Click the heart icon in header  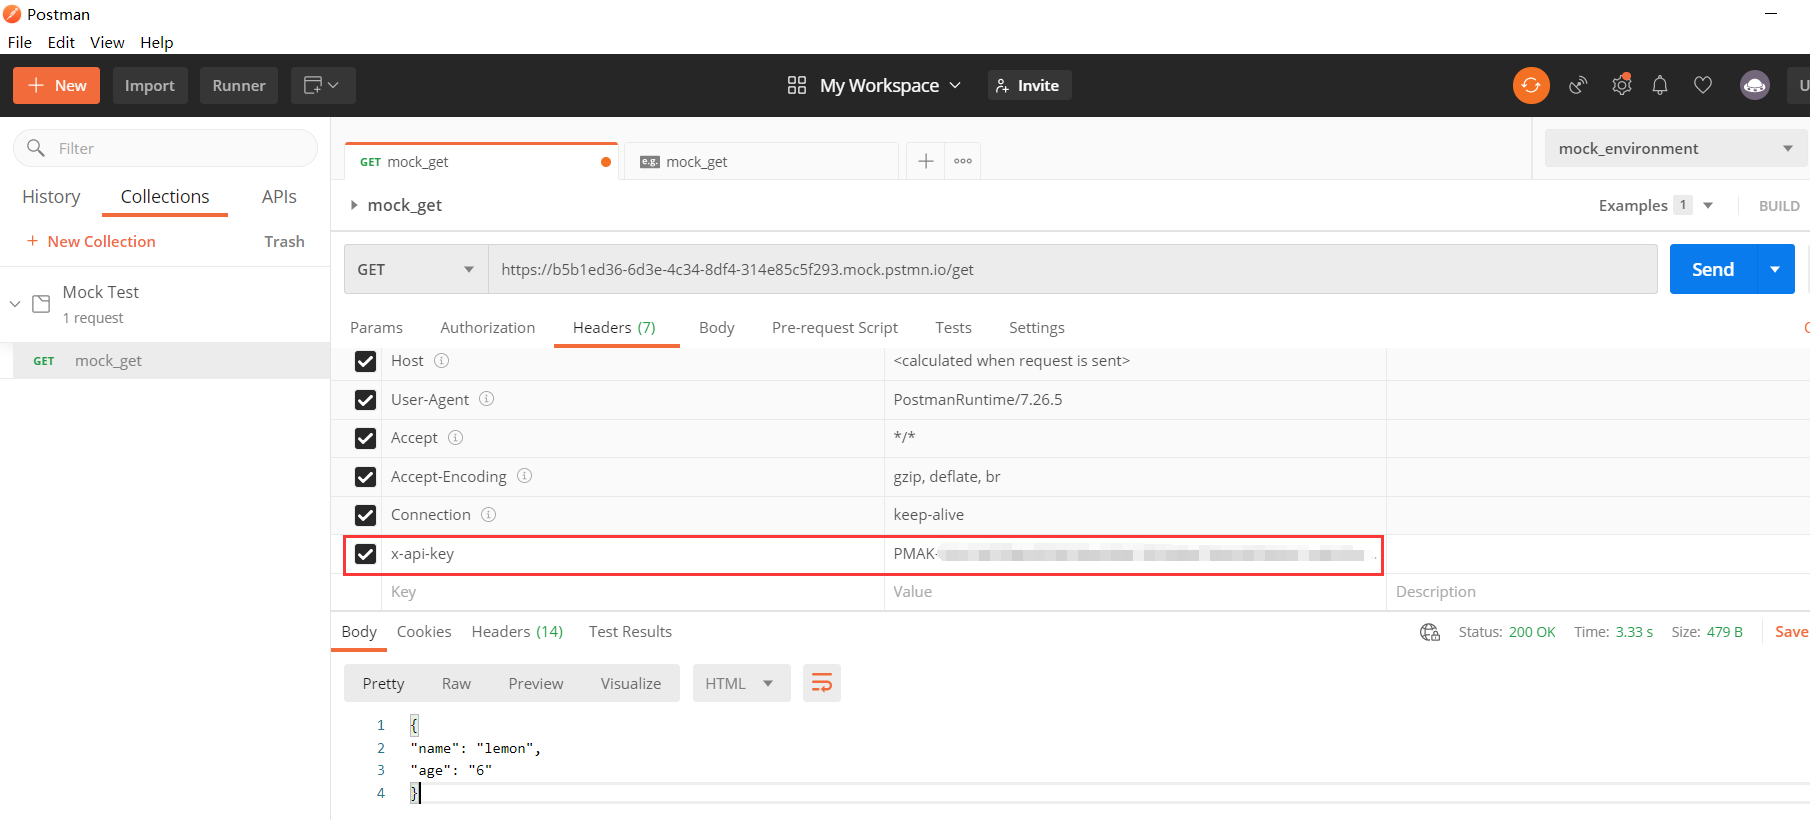[x=1702, y=86]
